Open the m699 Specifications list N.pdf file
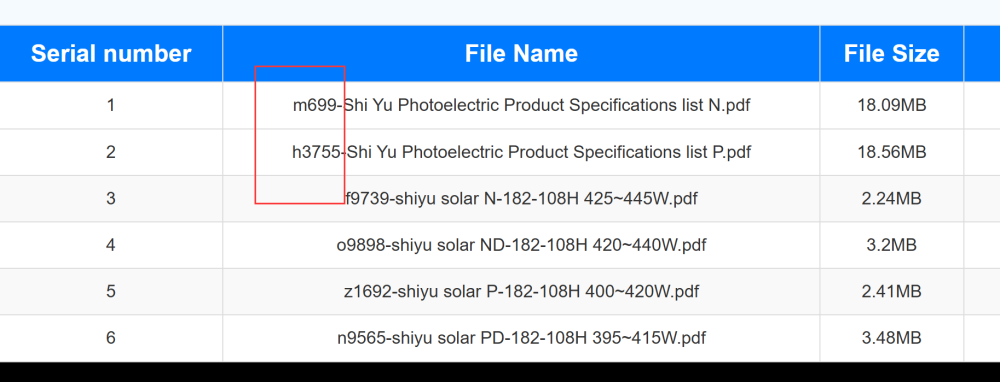The height and width of the screenshot is (382, 1000). (521, 105)
